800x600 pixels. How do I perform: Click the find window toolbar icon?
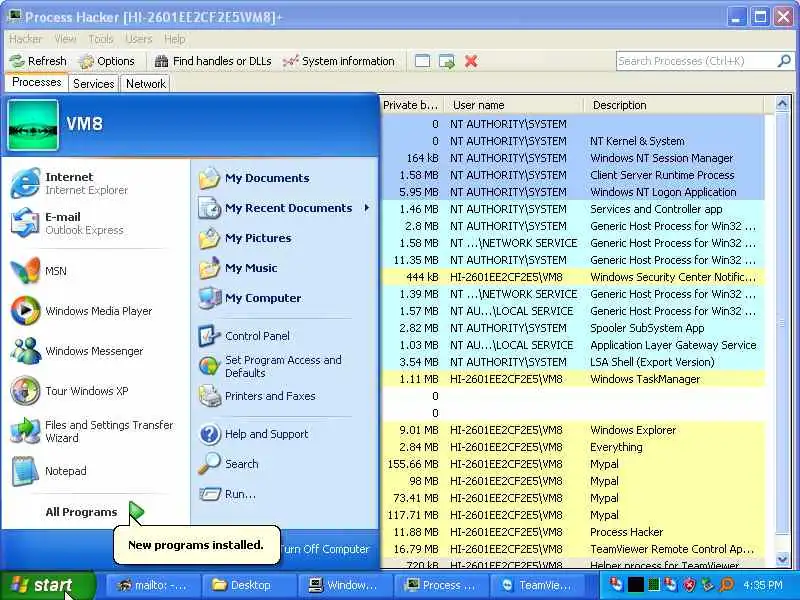coord(422,61)
